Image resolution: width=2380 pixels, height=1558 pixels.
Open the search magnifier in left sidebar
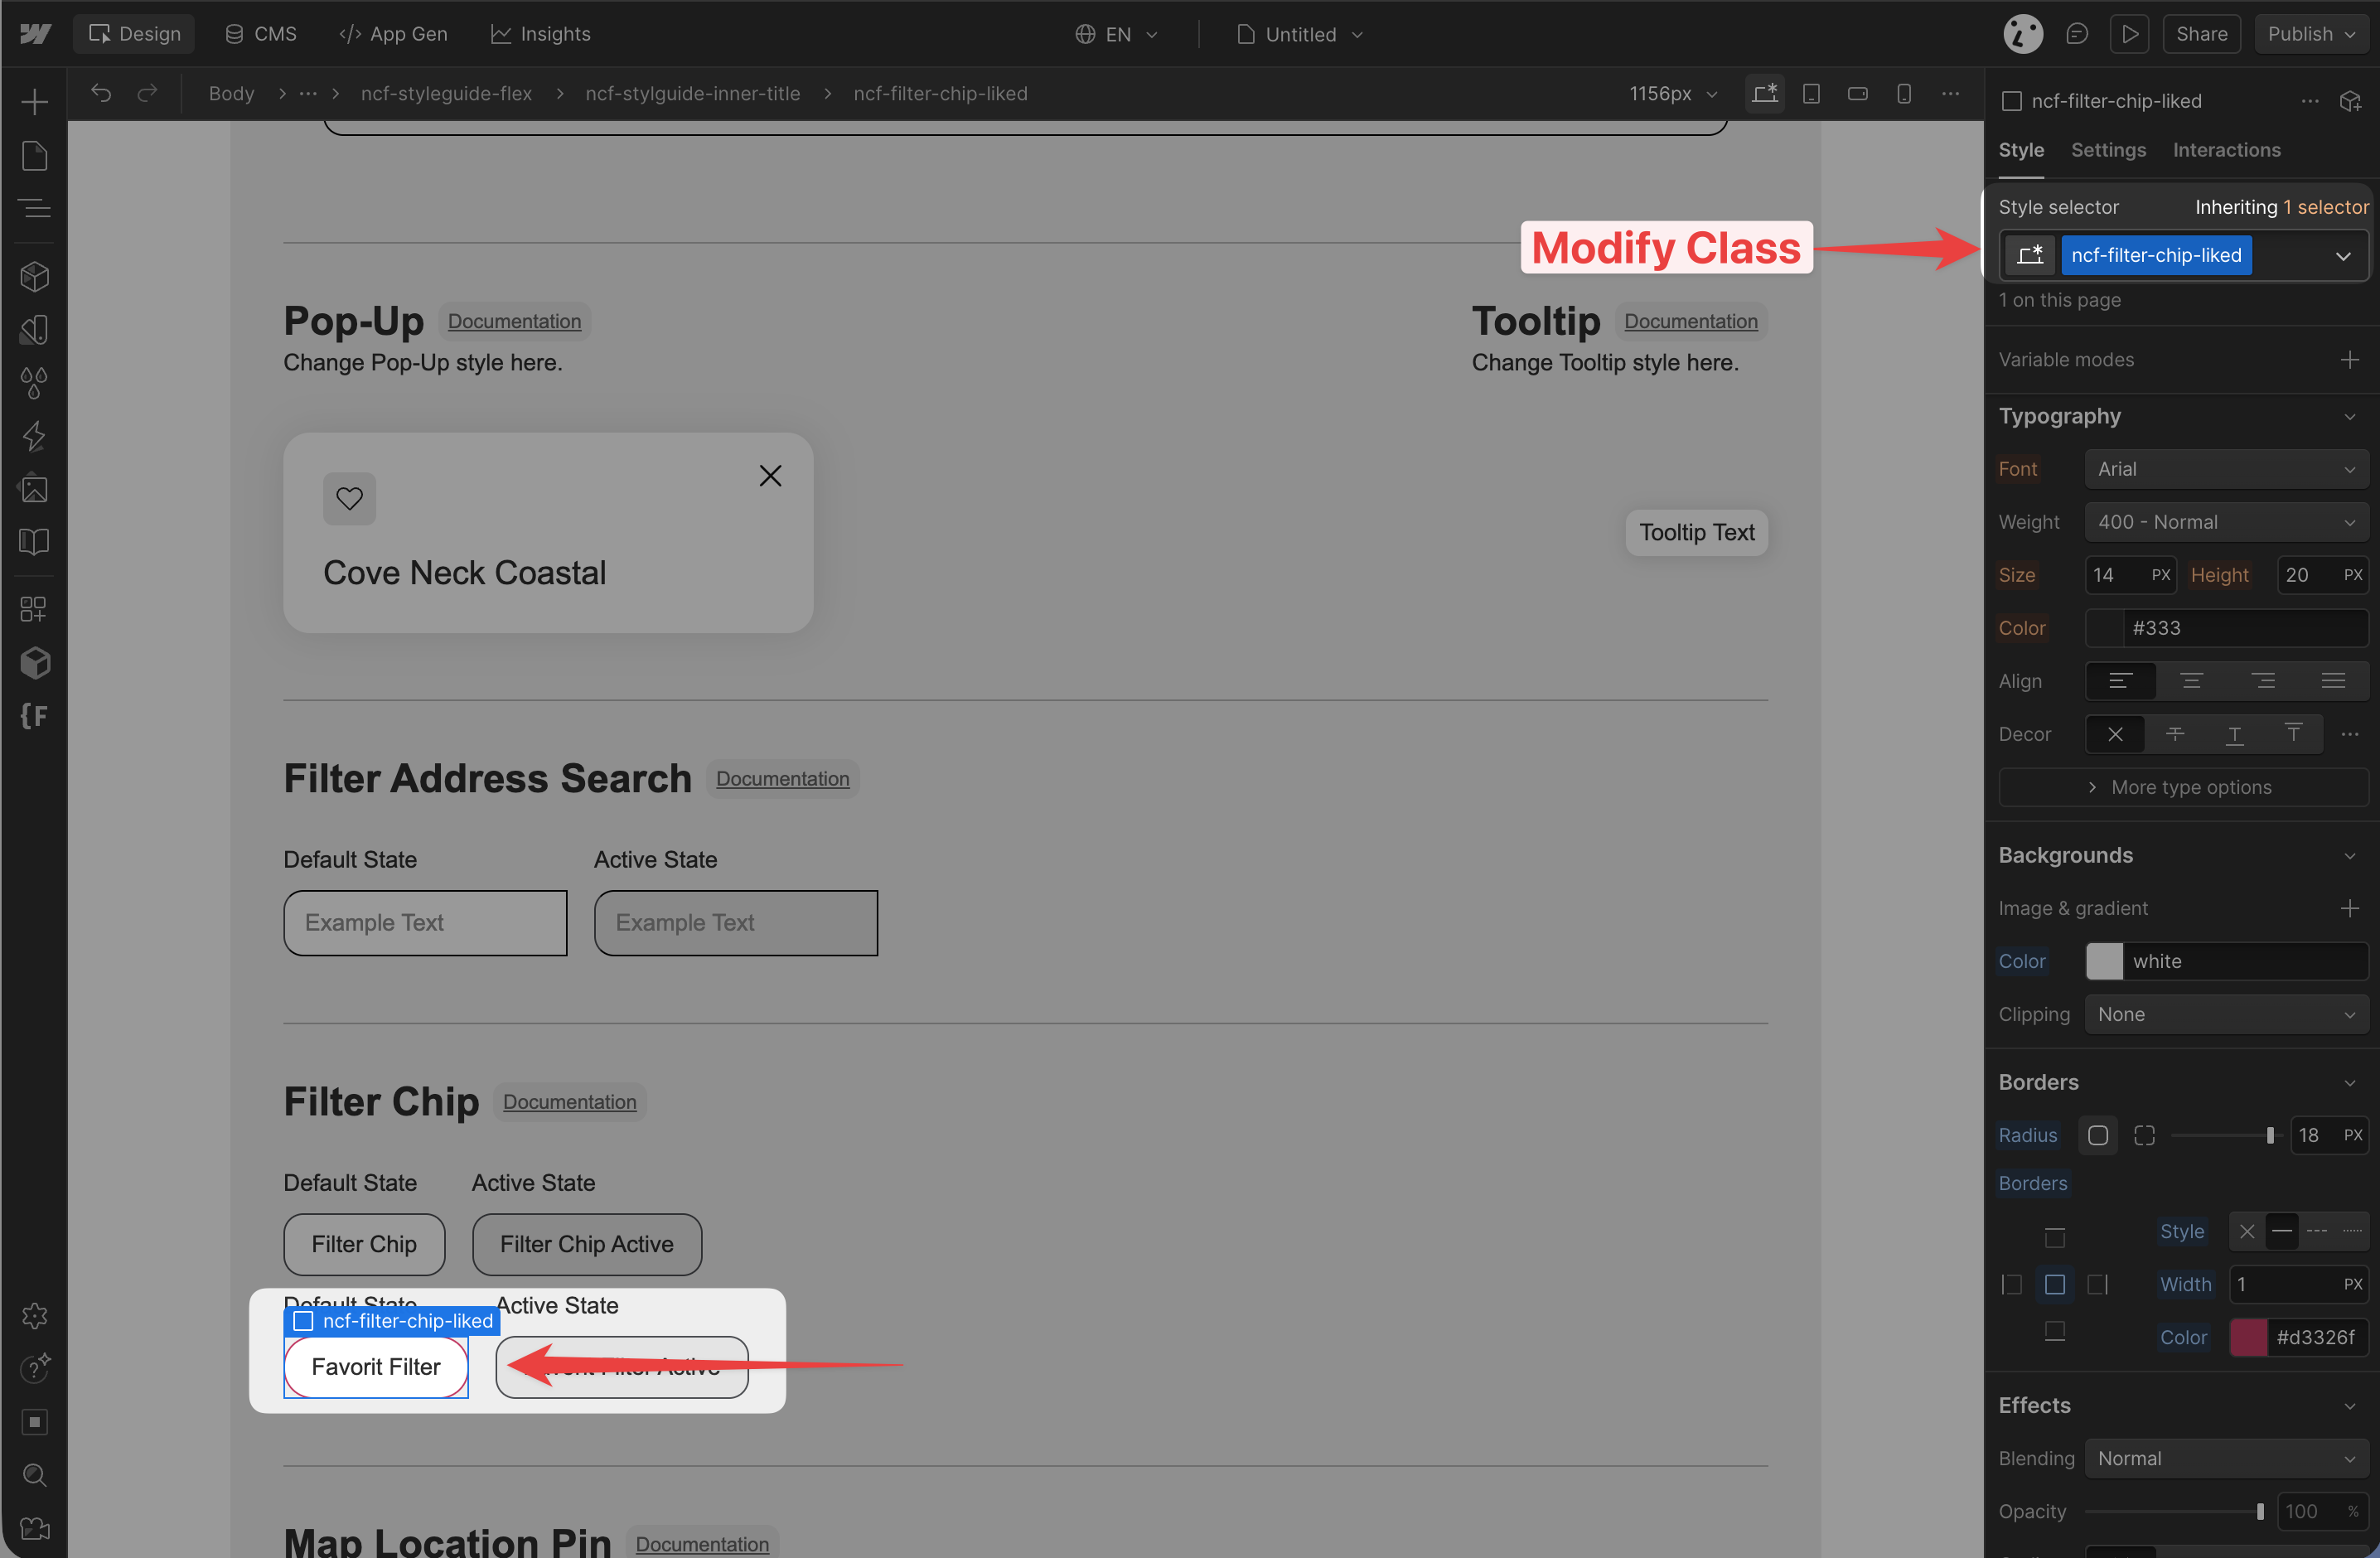[x=34, y=1475]
